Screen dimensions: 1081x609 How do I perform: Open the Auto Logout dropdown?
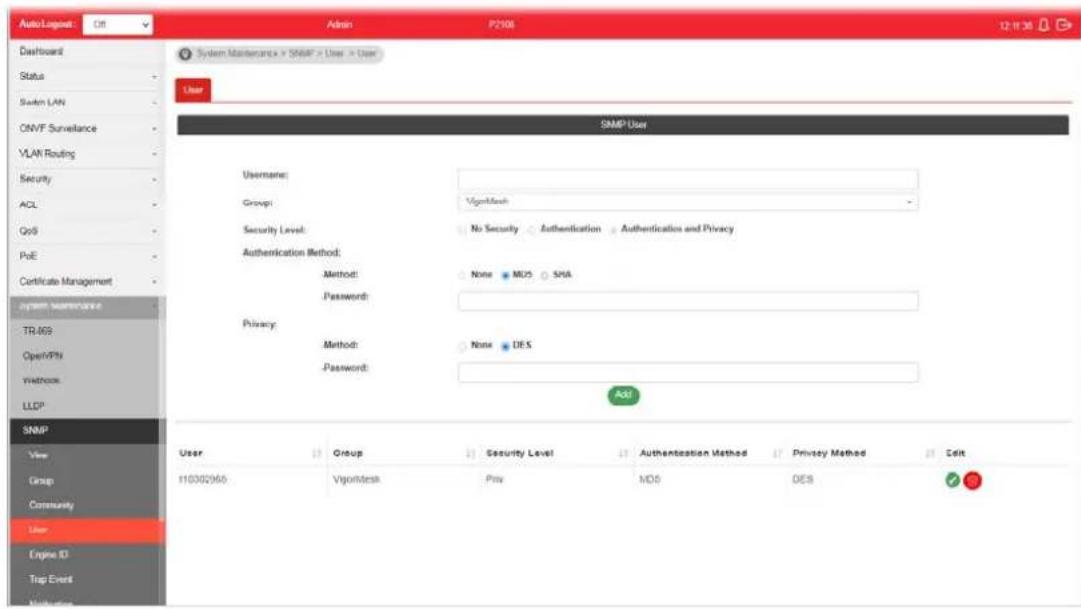pos(118,24)
